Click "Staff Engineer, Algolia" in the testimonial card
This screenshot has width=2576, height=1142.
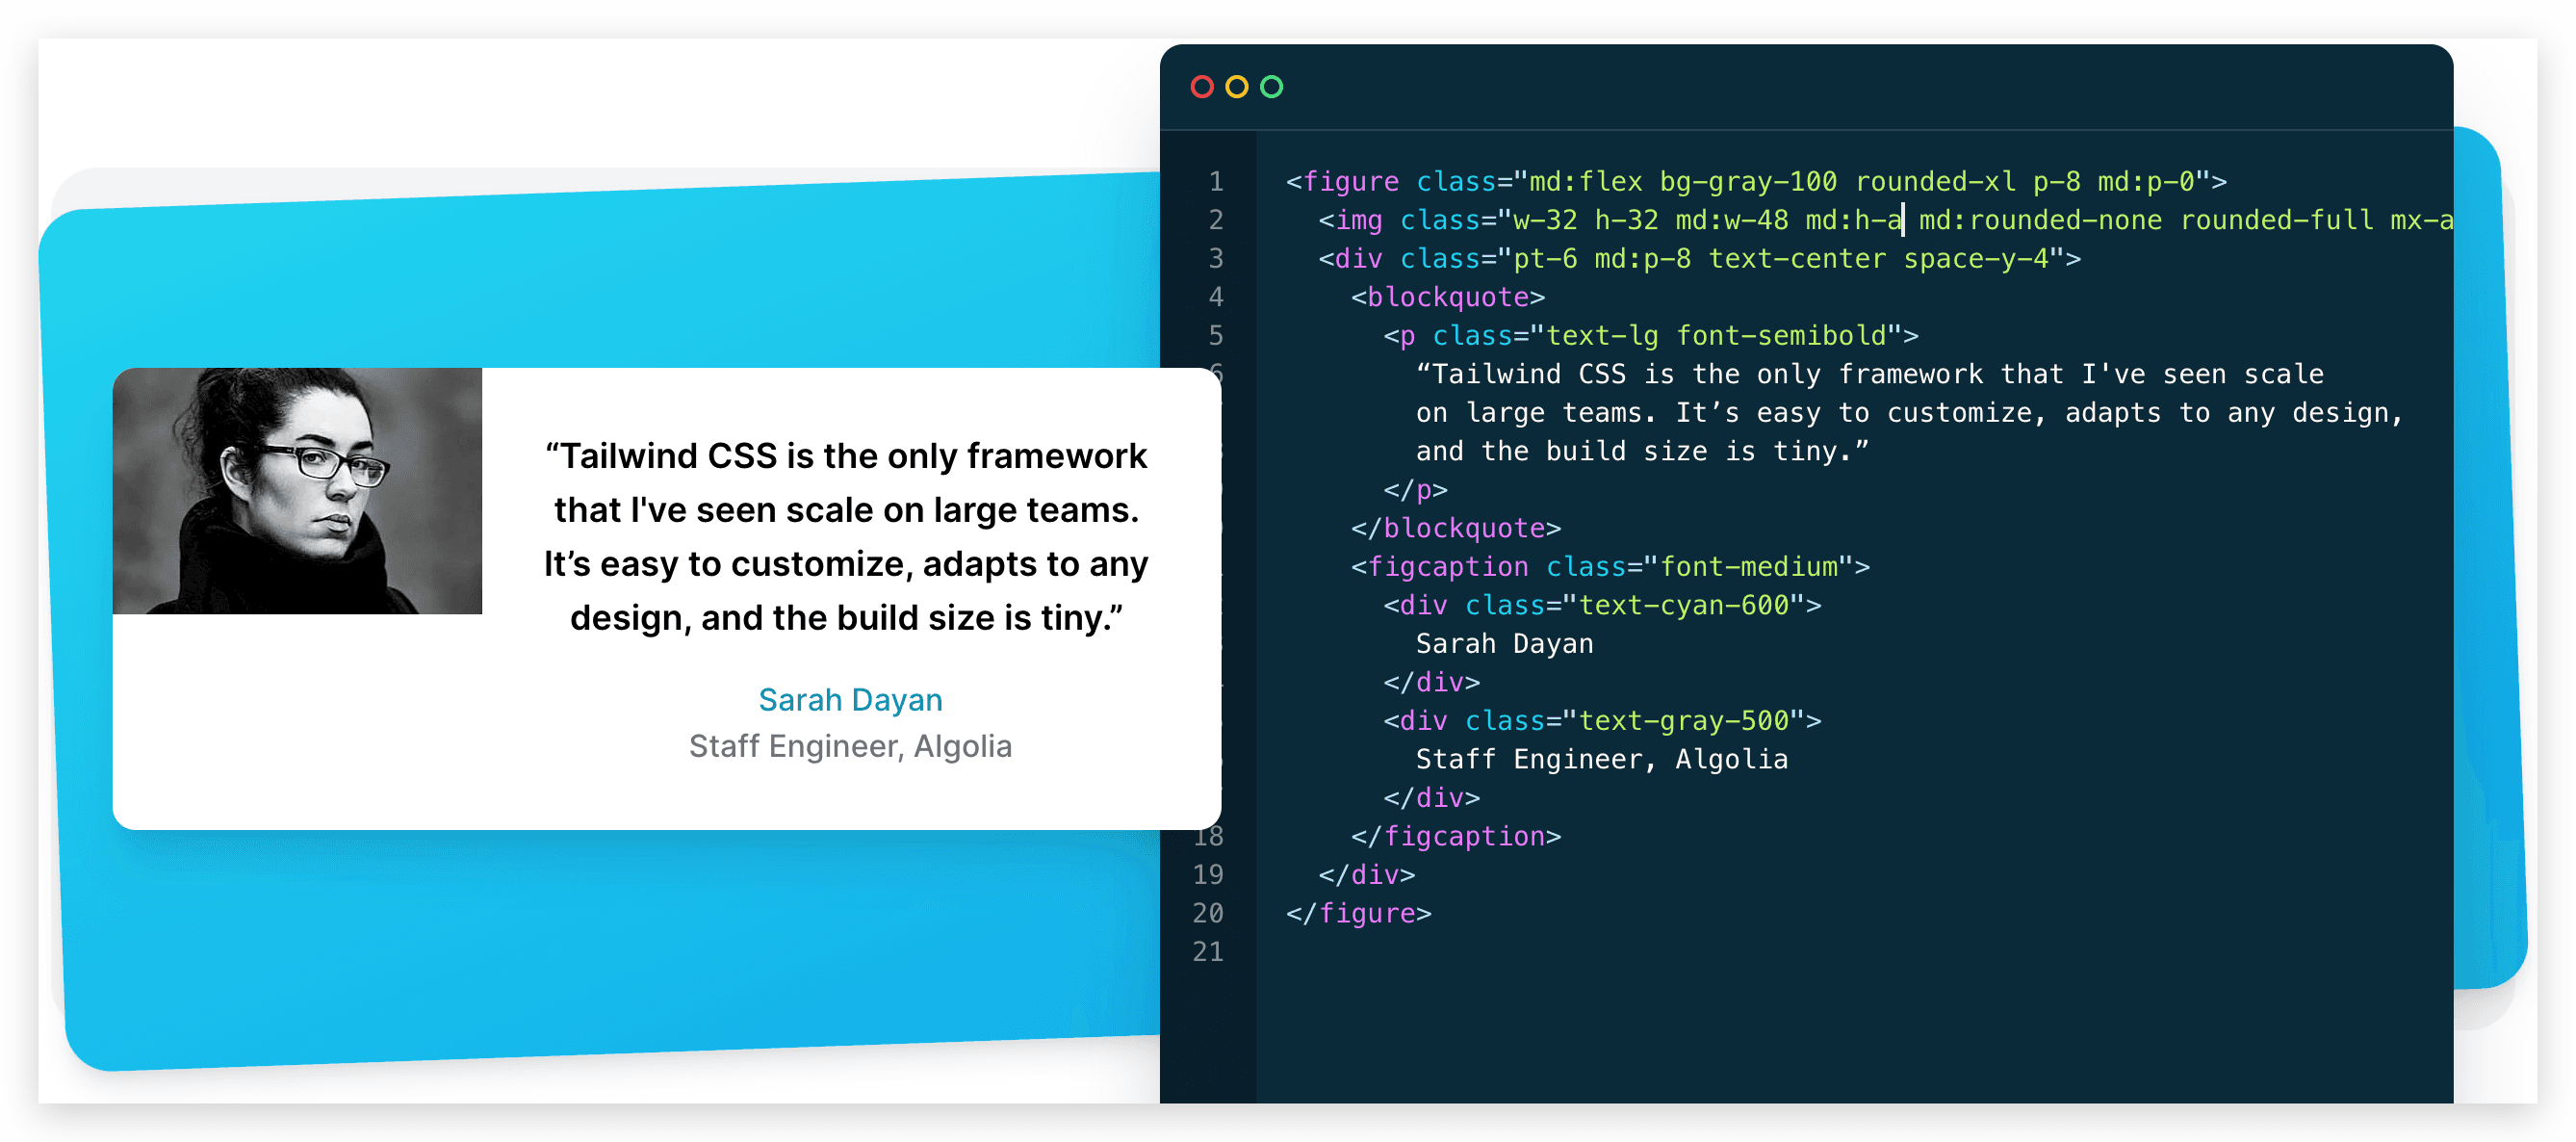coord(850,746)
